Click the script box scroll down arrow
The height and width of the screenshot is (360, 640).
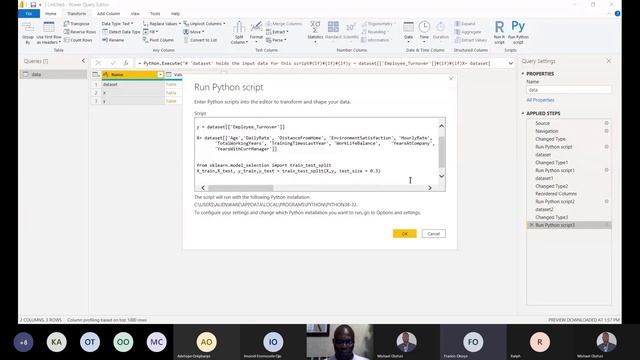coord(441,176)
